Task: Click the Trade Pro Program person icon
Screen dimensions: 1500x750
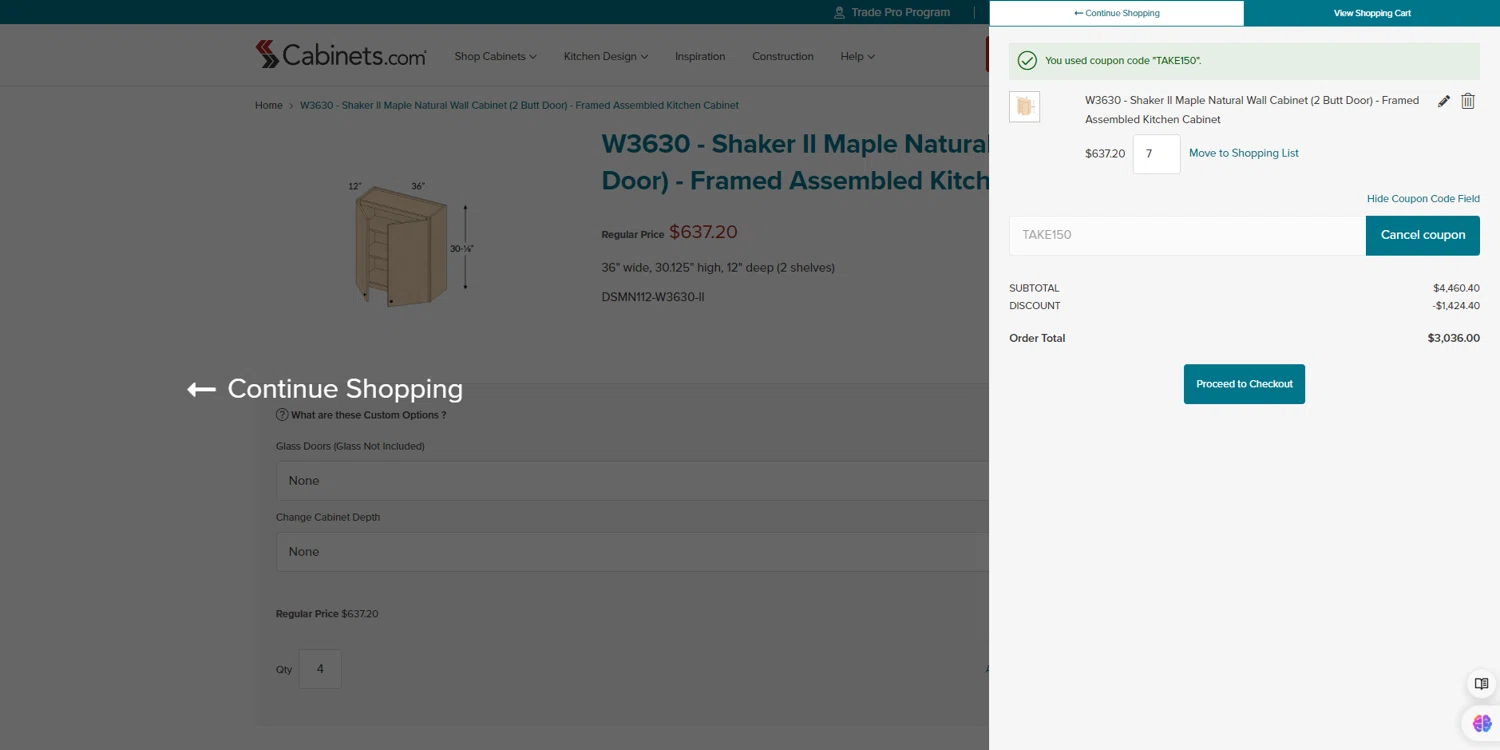Action: (x=839, y=13)
